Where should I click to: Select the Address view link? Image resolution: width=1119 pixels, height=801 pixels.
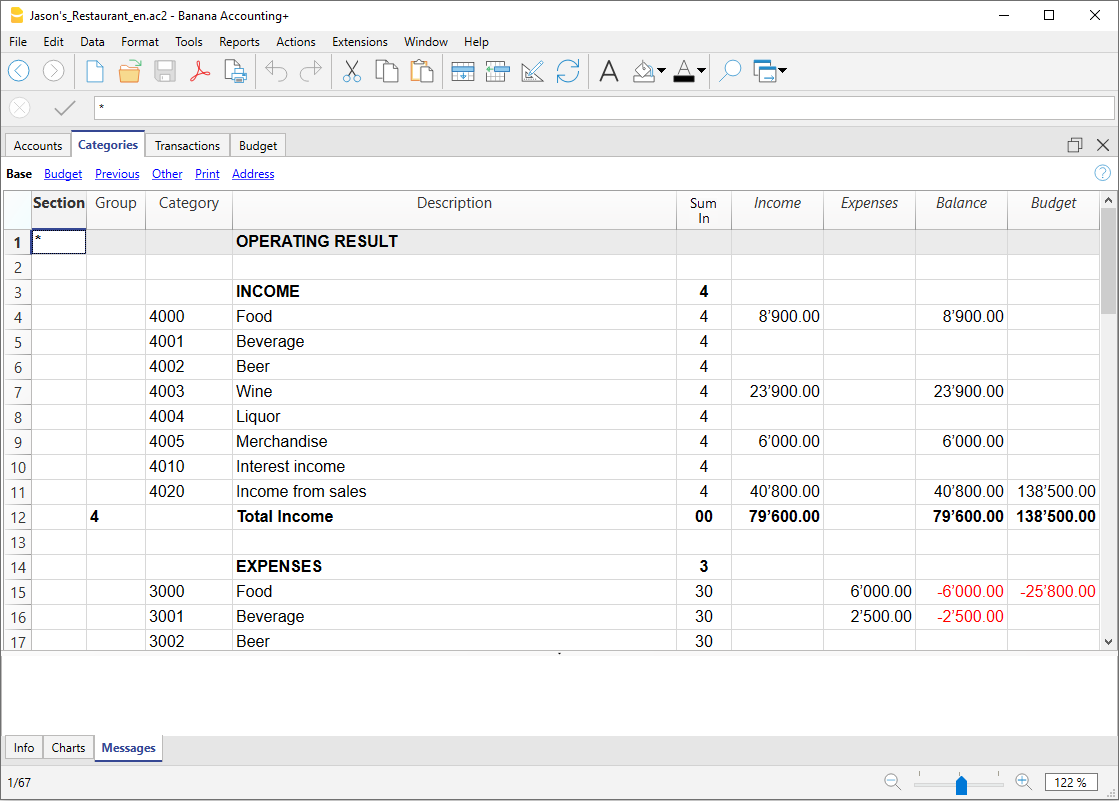tap(253, 173)
